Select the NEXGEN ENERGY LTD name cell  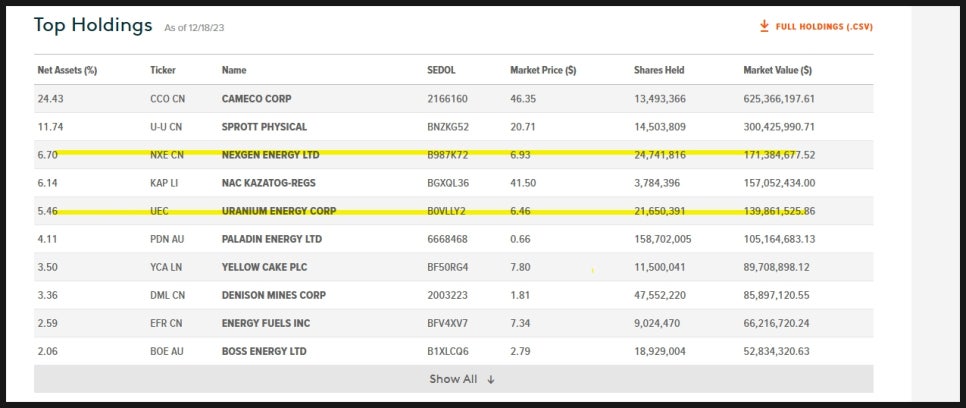[270, 155]
